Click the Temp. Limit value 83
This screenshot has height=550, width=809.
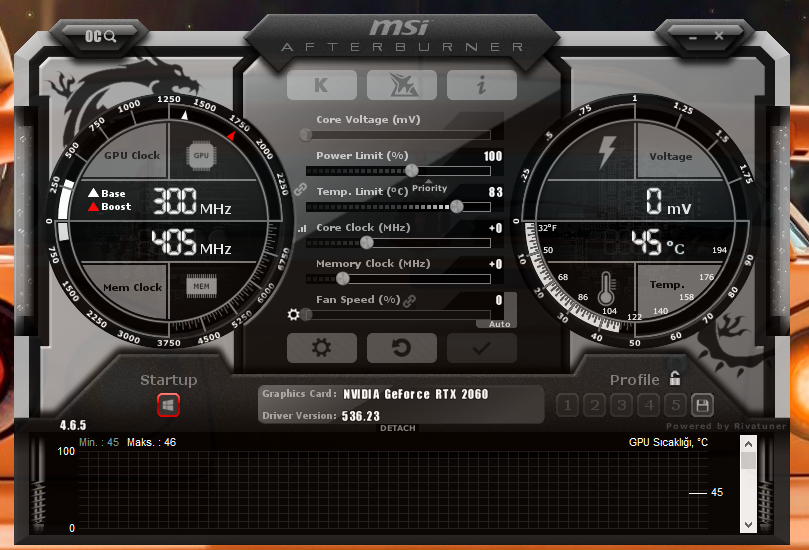tap(496, 192)
